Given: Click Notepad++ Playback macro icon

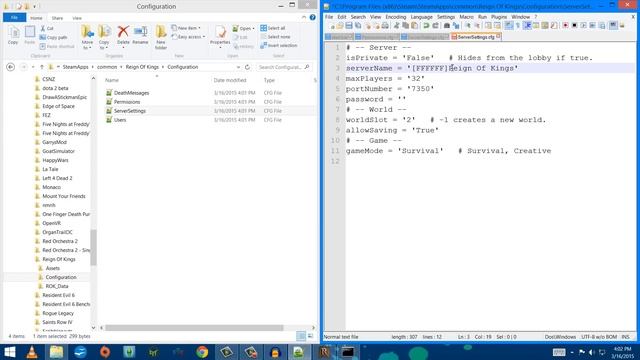Looking at the screenshot, I should pyautogui.click(x=583, y=26).
